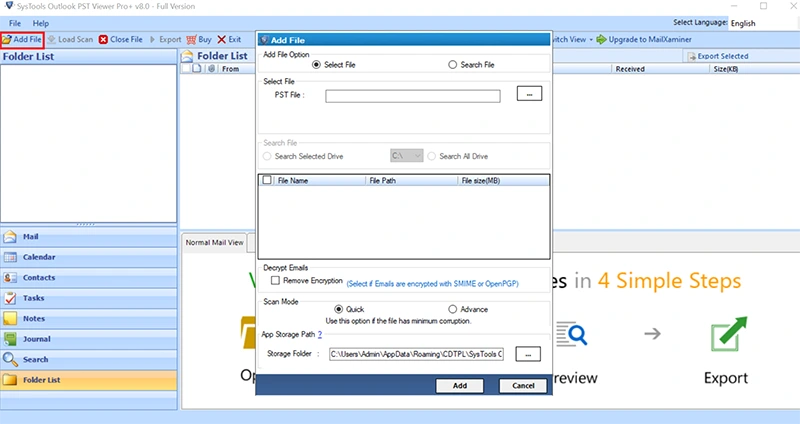Image resolution: width=800 pixels, height=424 pixels.
Task: Tick the File Name select-all checkbox
Action: pyautogui.click(x=267, y=180)
